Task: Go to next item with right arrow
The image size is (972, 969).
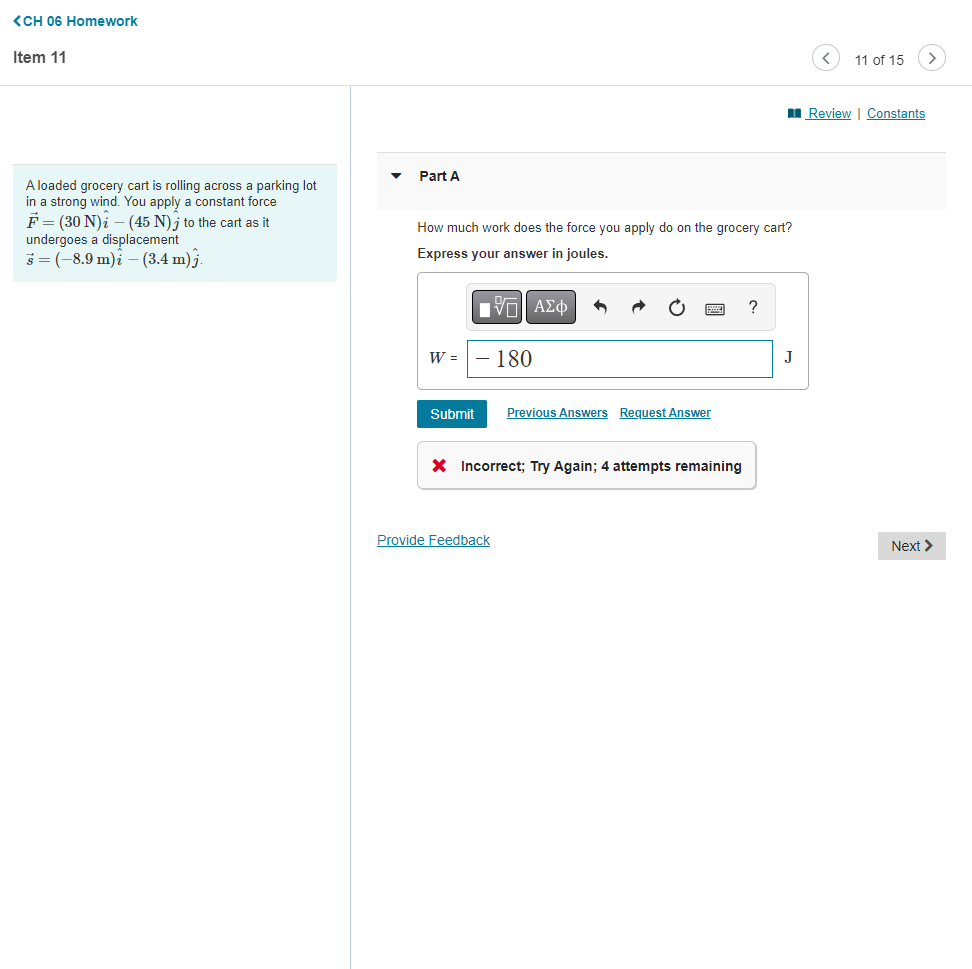Action: click(931, 58)
